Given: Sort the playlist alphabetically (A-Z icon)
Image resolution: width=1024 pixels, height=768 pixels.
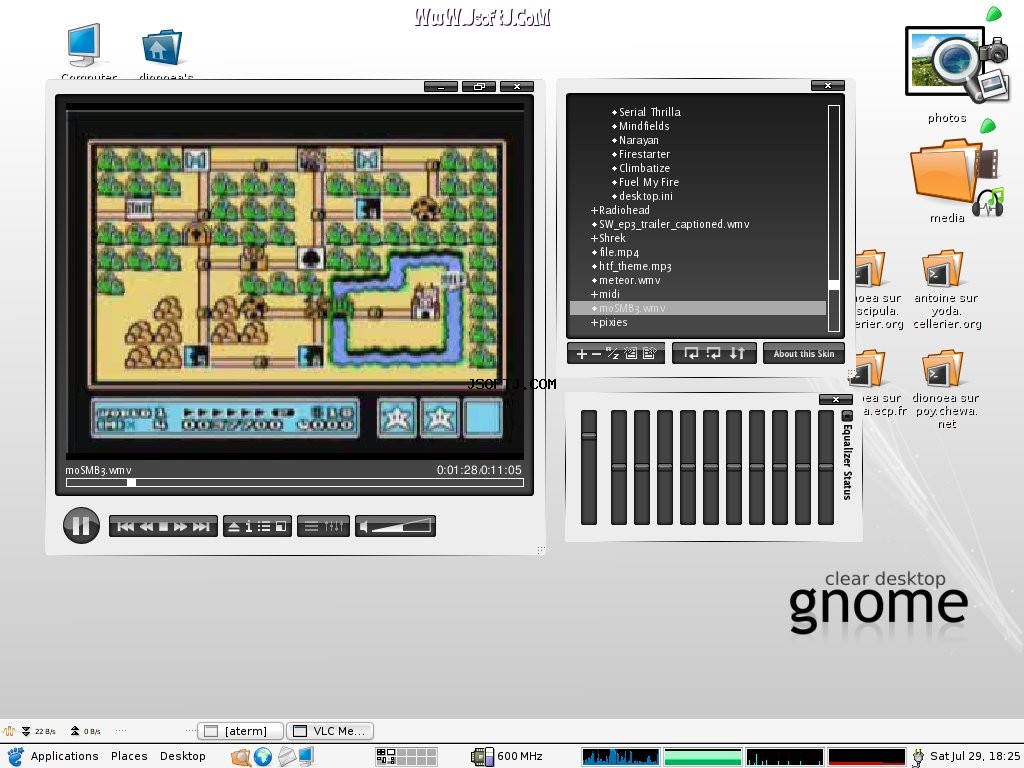Looking at the screenshot, I should pyautogui.click(x=613, y=353).
